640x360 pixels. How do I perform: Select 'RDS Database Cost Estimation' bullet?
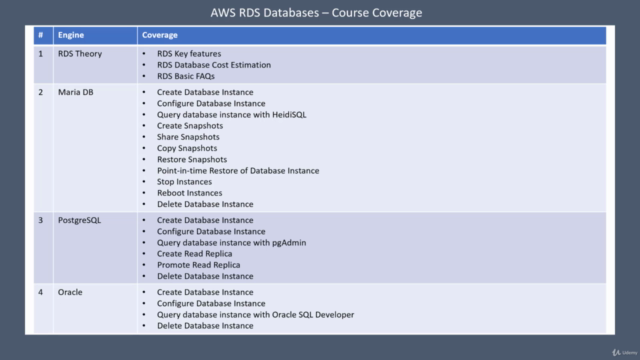[x=214, y=65]
